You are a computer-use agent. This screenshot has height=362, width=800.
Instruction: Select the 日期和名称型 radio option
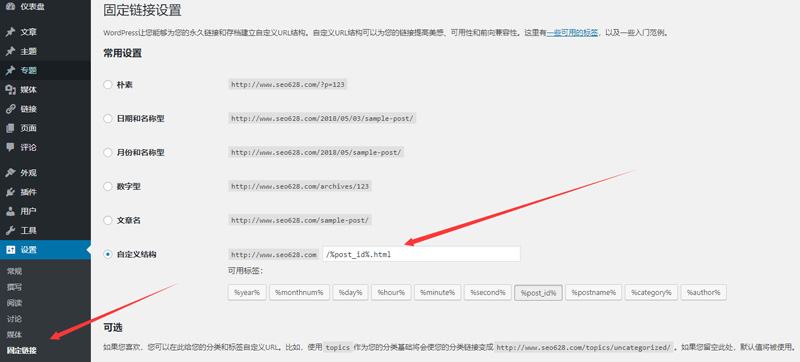coord(108,118)
